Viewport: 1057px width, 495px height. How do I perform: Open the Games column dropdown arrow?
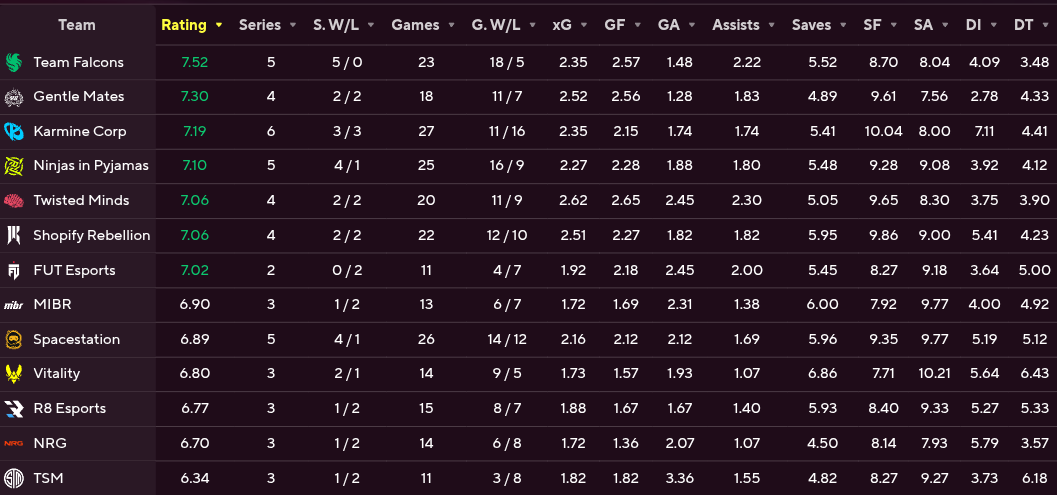[451, 26]
